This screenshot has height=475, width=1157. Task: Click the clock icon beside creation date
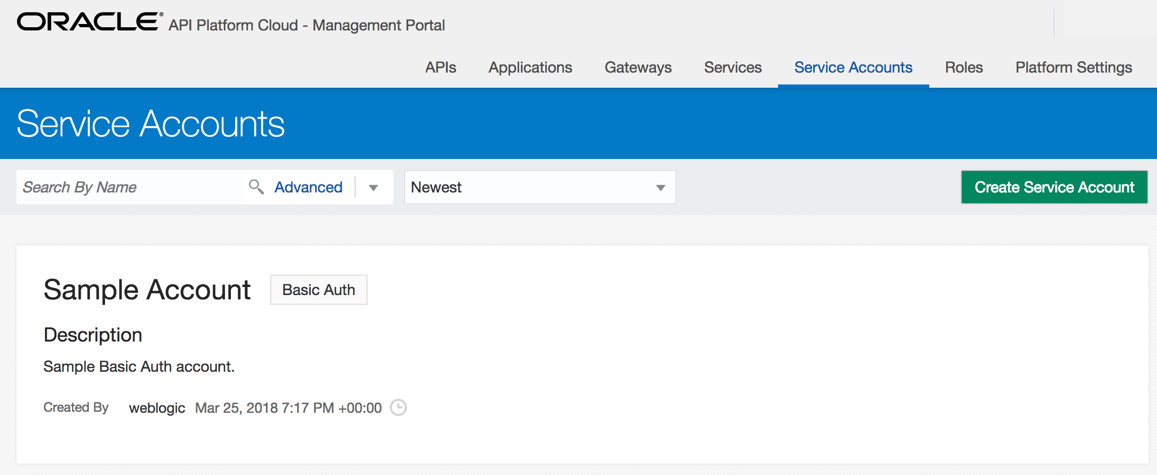[398, 407]
